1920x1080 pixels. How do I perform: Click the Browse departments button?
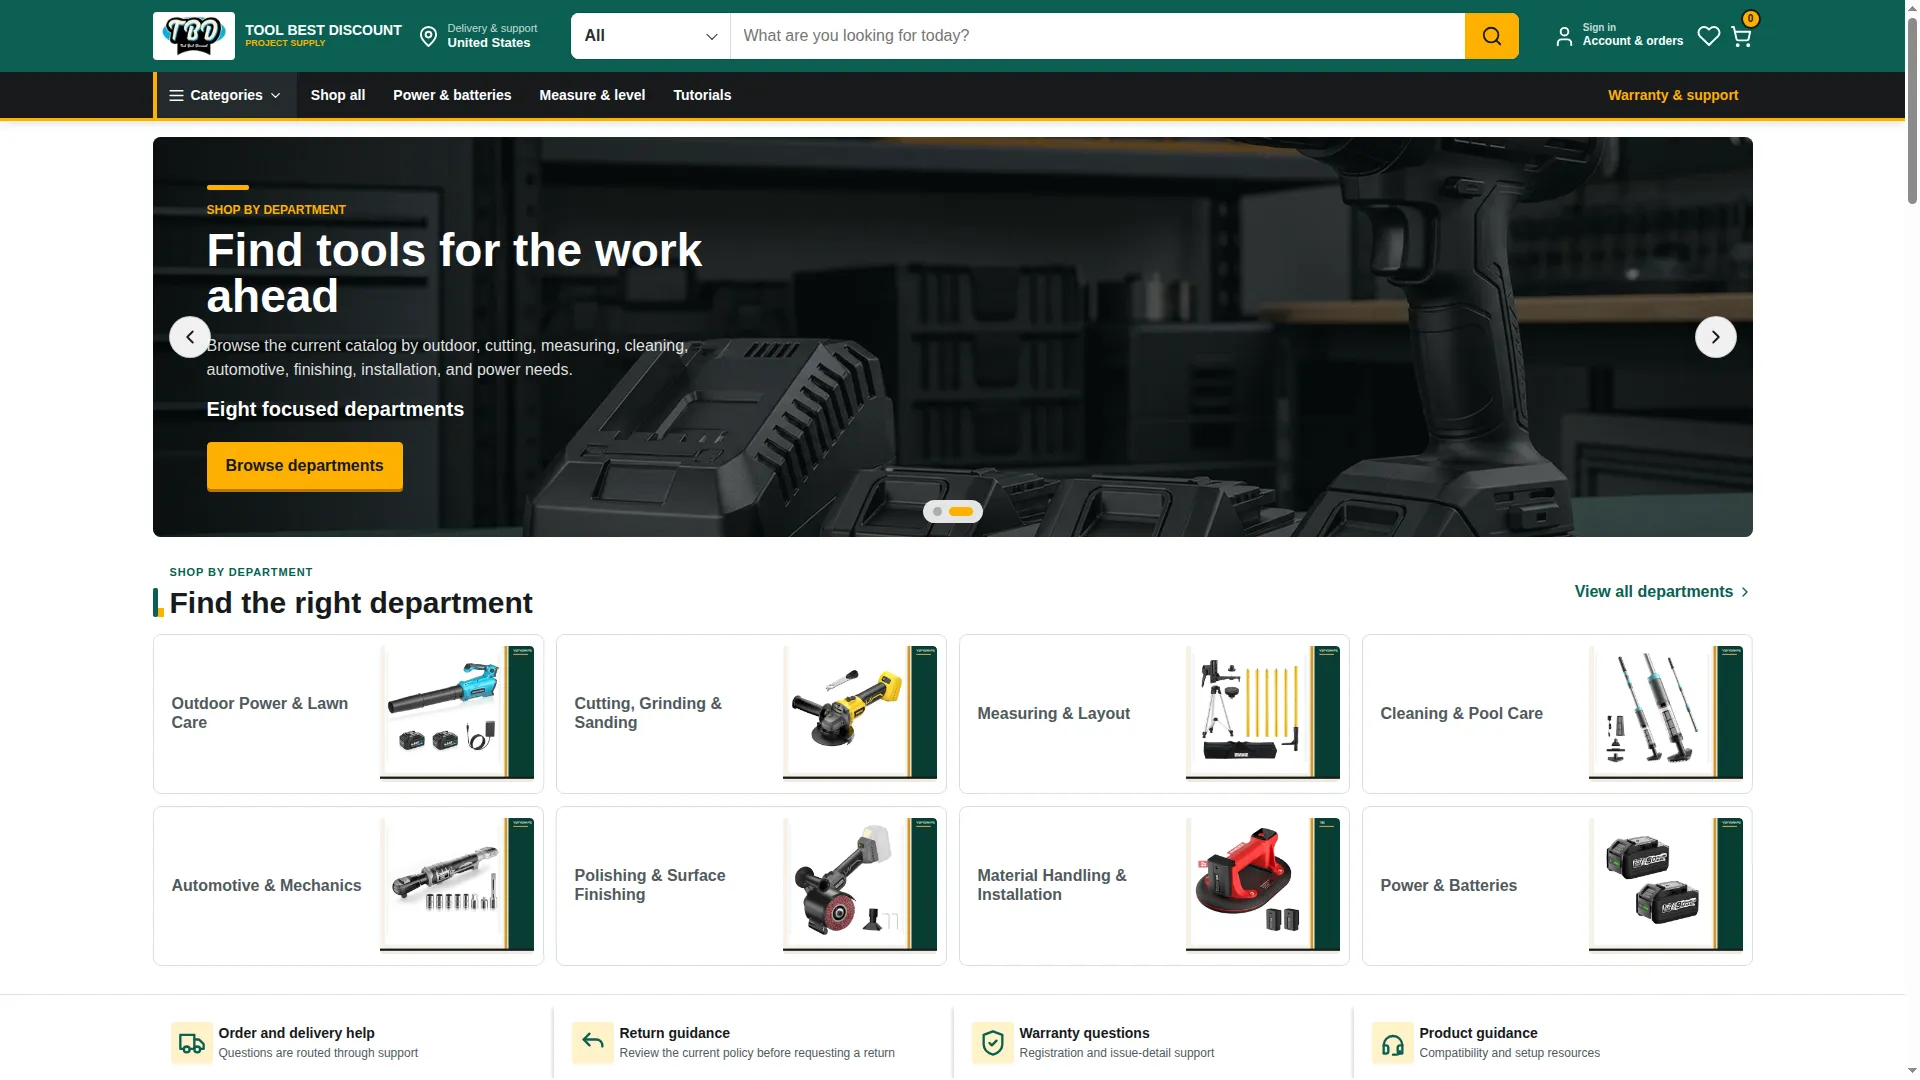305,466
